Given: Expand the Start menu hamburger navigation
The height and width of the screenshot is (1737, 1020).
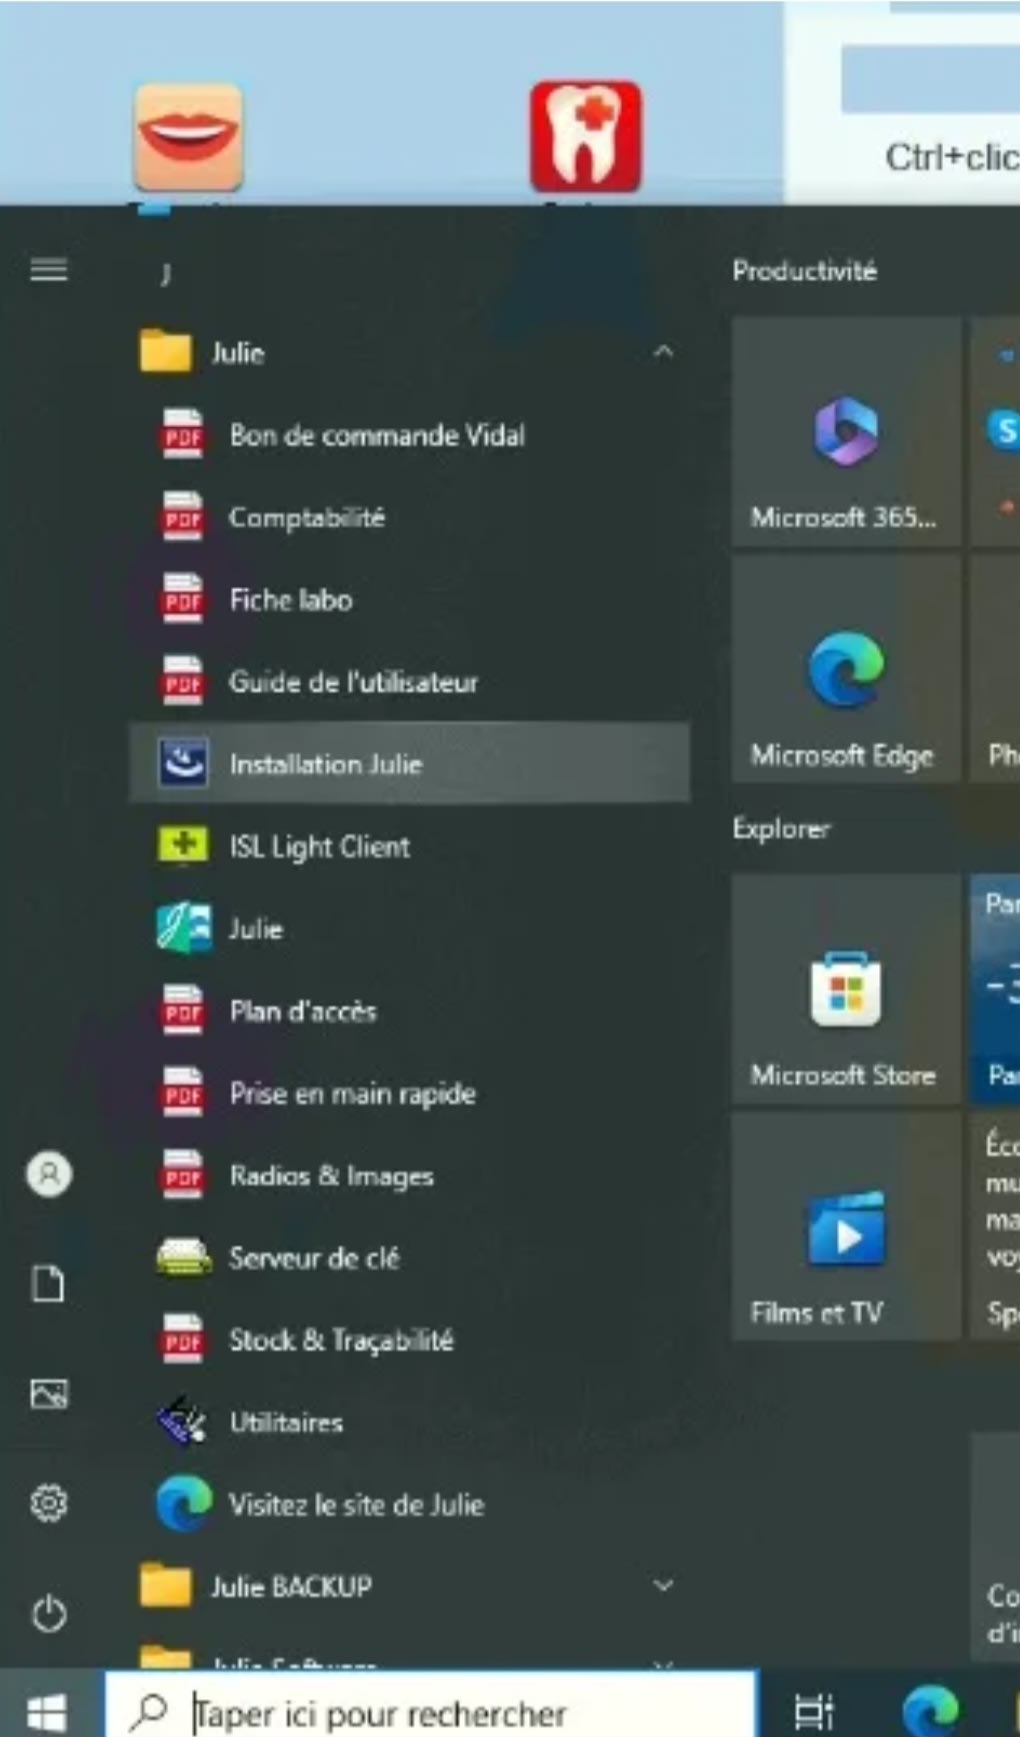Looking at the screenshot, I should pyautogui.click(x=49, y=269).
